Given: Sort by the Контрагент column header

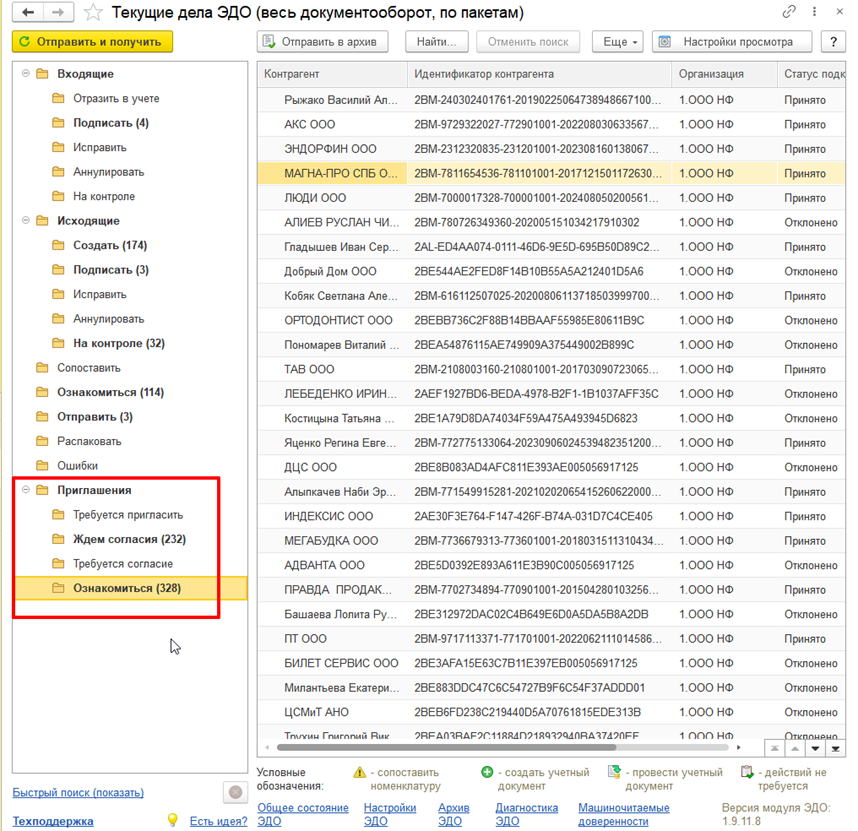Looking at the screenshot, I should tap(332, 74).
